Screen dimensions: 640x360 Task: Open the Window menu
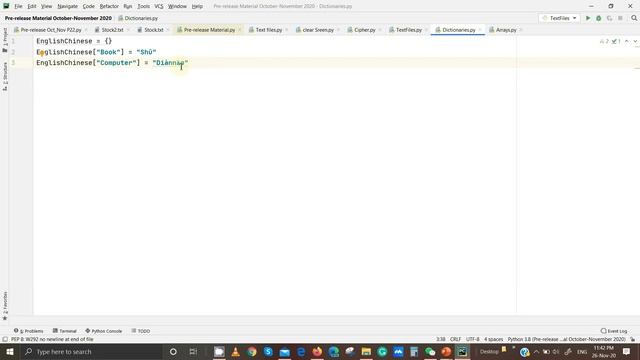pos(177,6)
